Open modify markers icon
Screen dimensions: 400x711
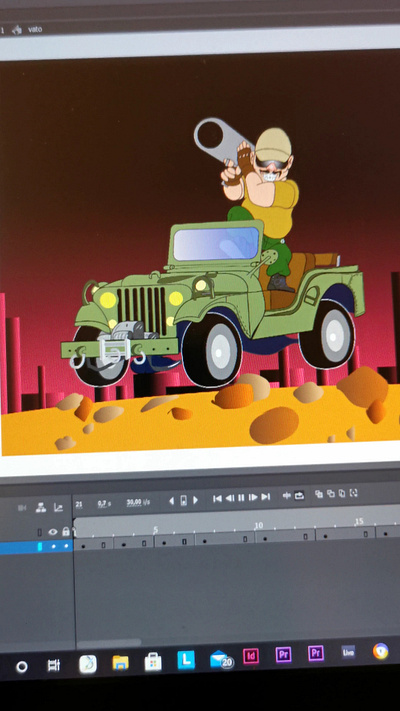(354, 492)
